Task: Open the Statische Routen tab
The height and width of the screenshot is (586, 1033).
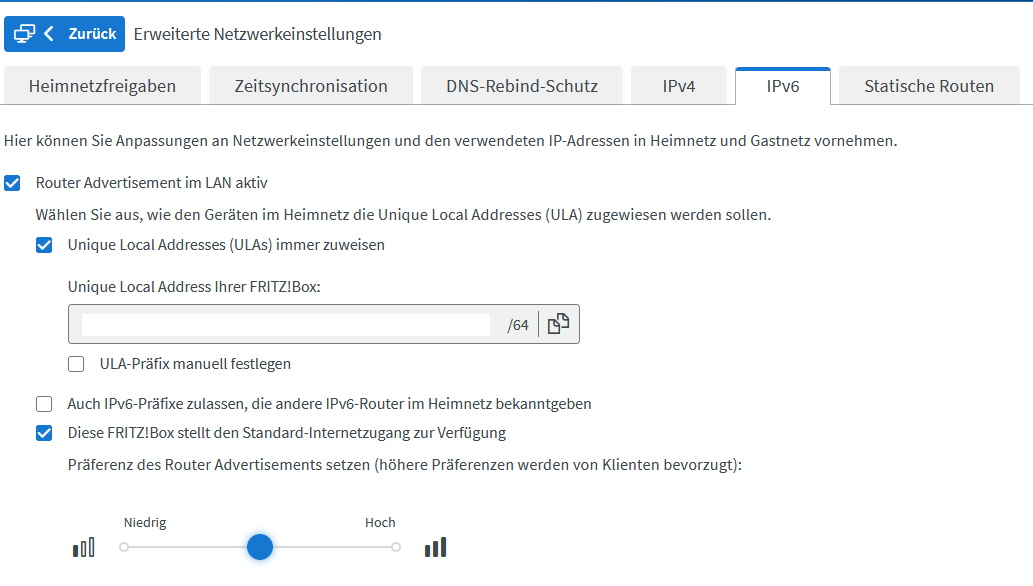Action: click(x=929, y=86)
